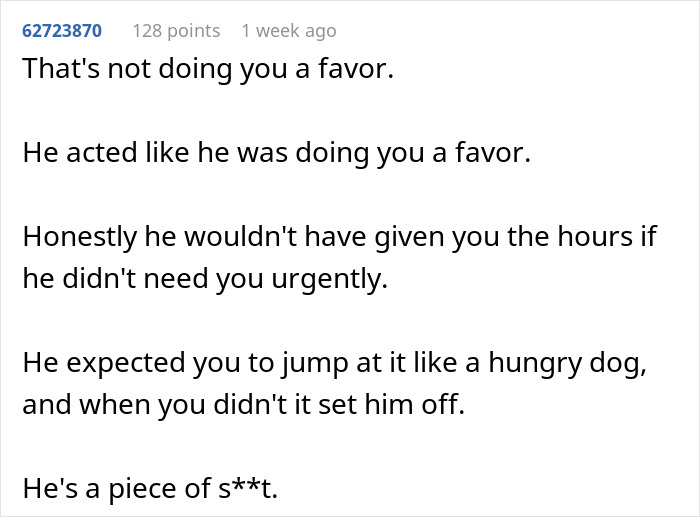Click the line and when you didn't it set him off
This screenshot has width=700, height=517.
pos(244,404)
